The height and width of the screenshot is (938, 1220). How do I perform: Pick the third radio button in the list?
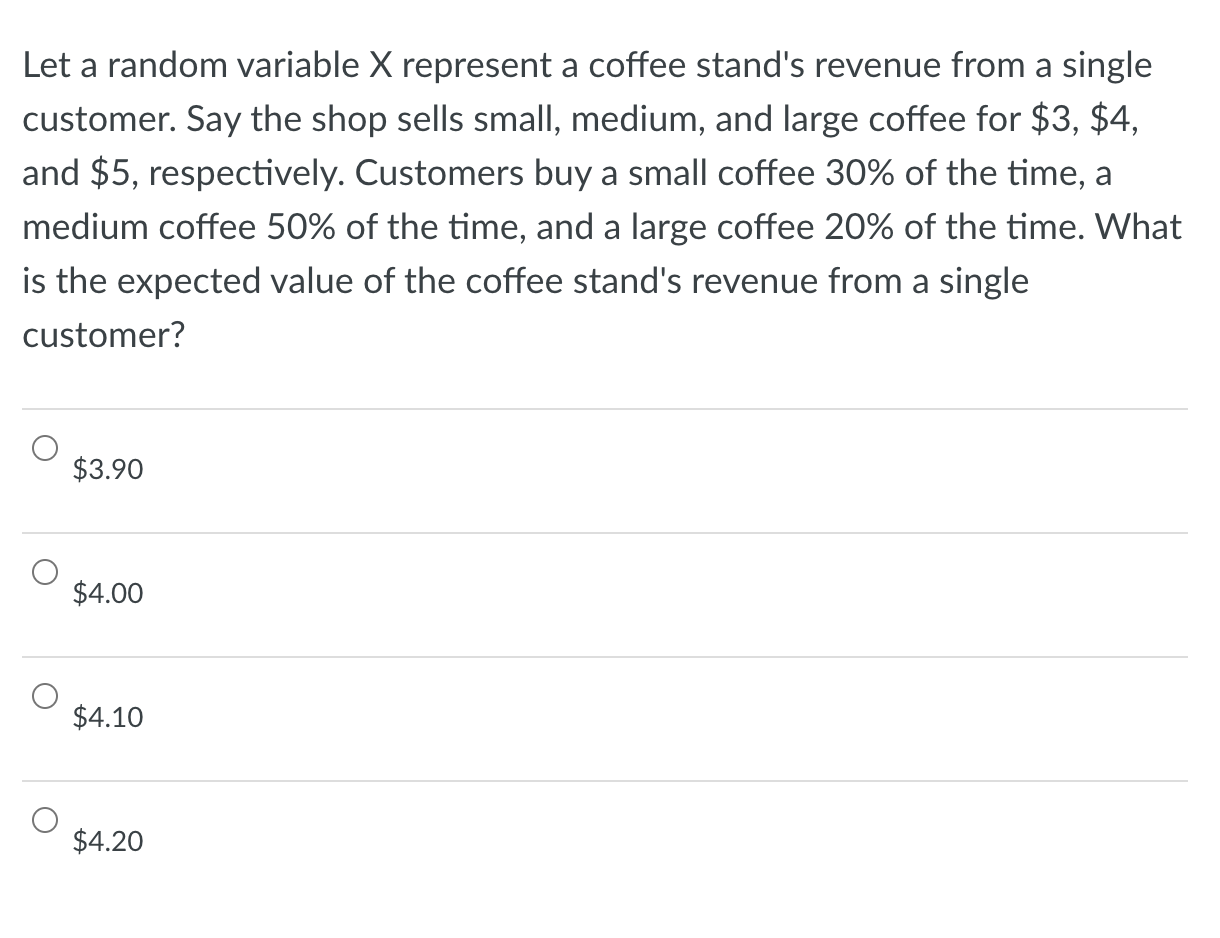click(x=45, y=696)
